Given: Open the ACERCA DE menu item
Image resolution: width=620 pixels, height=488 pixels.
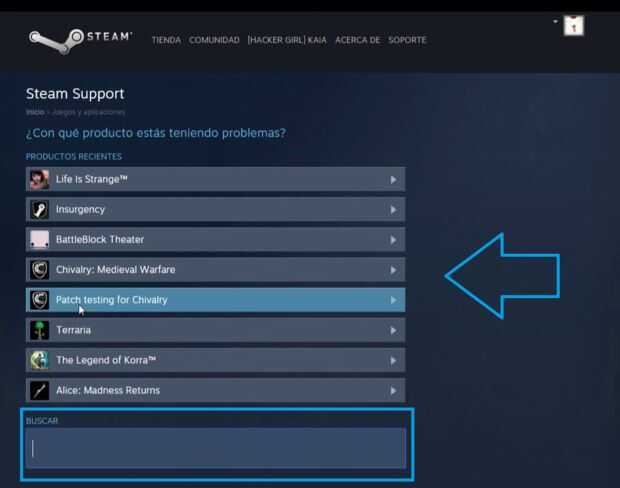Looking at the screenshot, I should 357,40.
